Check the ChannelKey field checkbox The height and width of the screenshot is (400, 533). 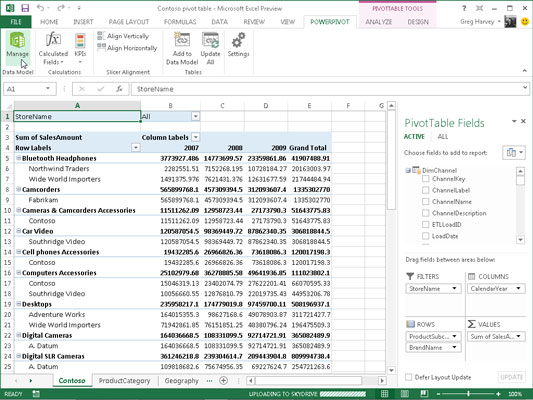pos(426,179)
